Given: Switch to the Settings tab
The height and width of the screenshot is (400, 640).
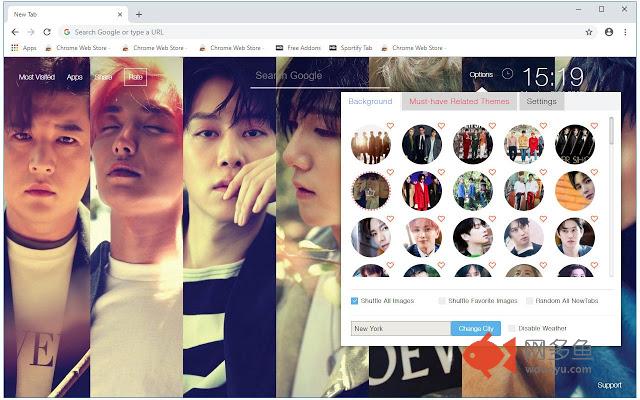Looking at the screenshot, I should click(541, 102).
